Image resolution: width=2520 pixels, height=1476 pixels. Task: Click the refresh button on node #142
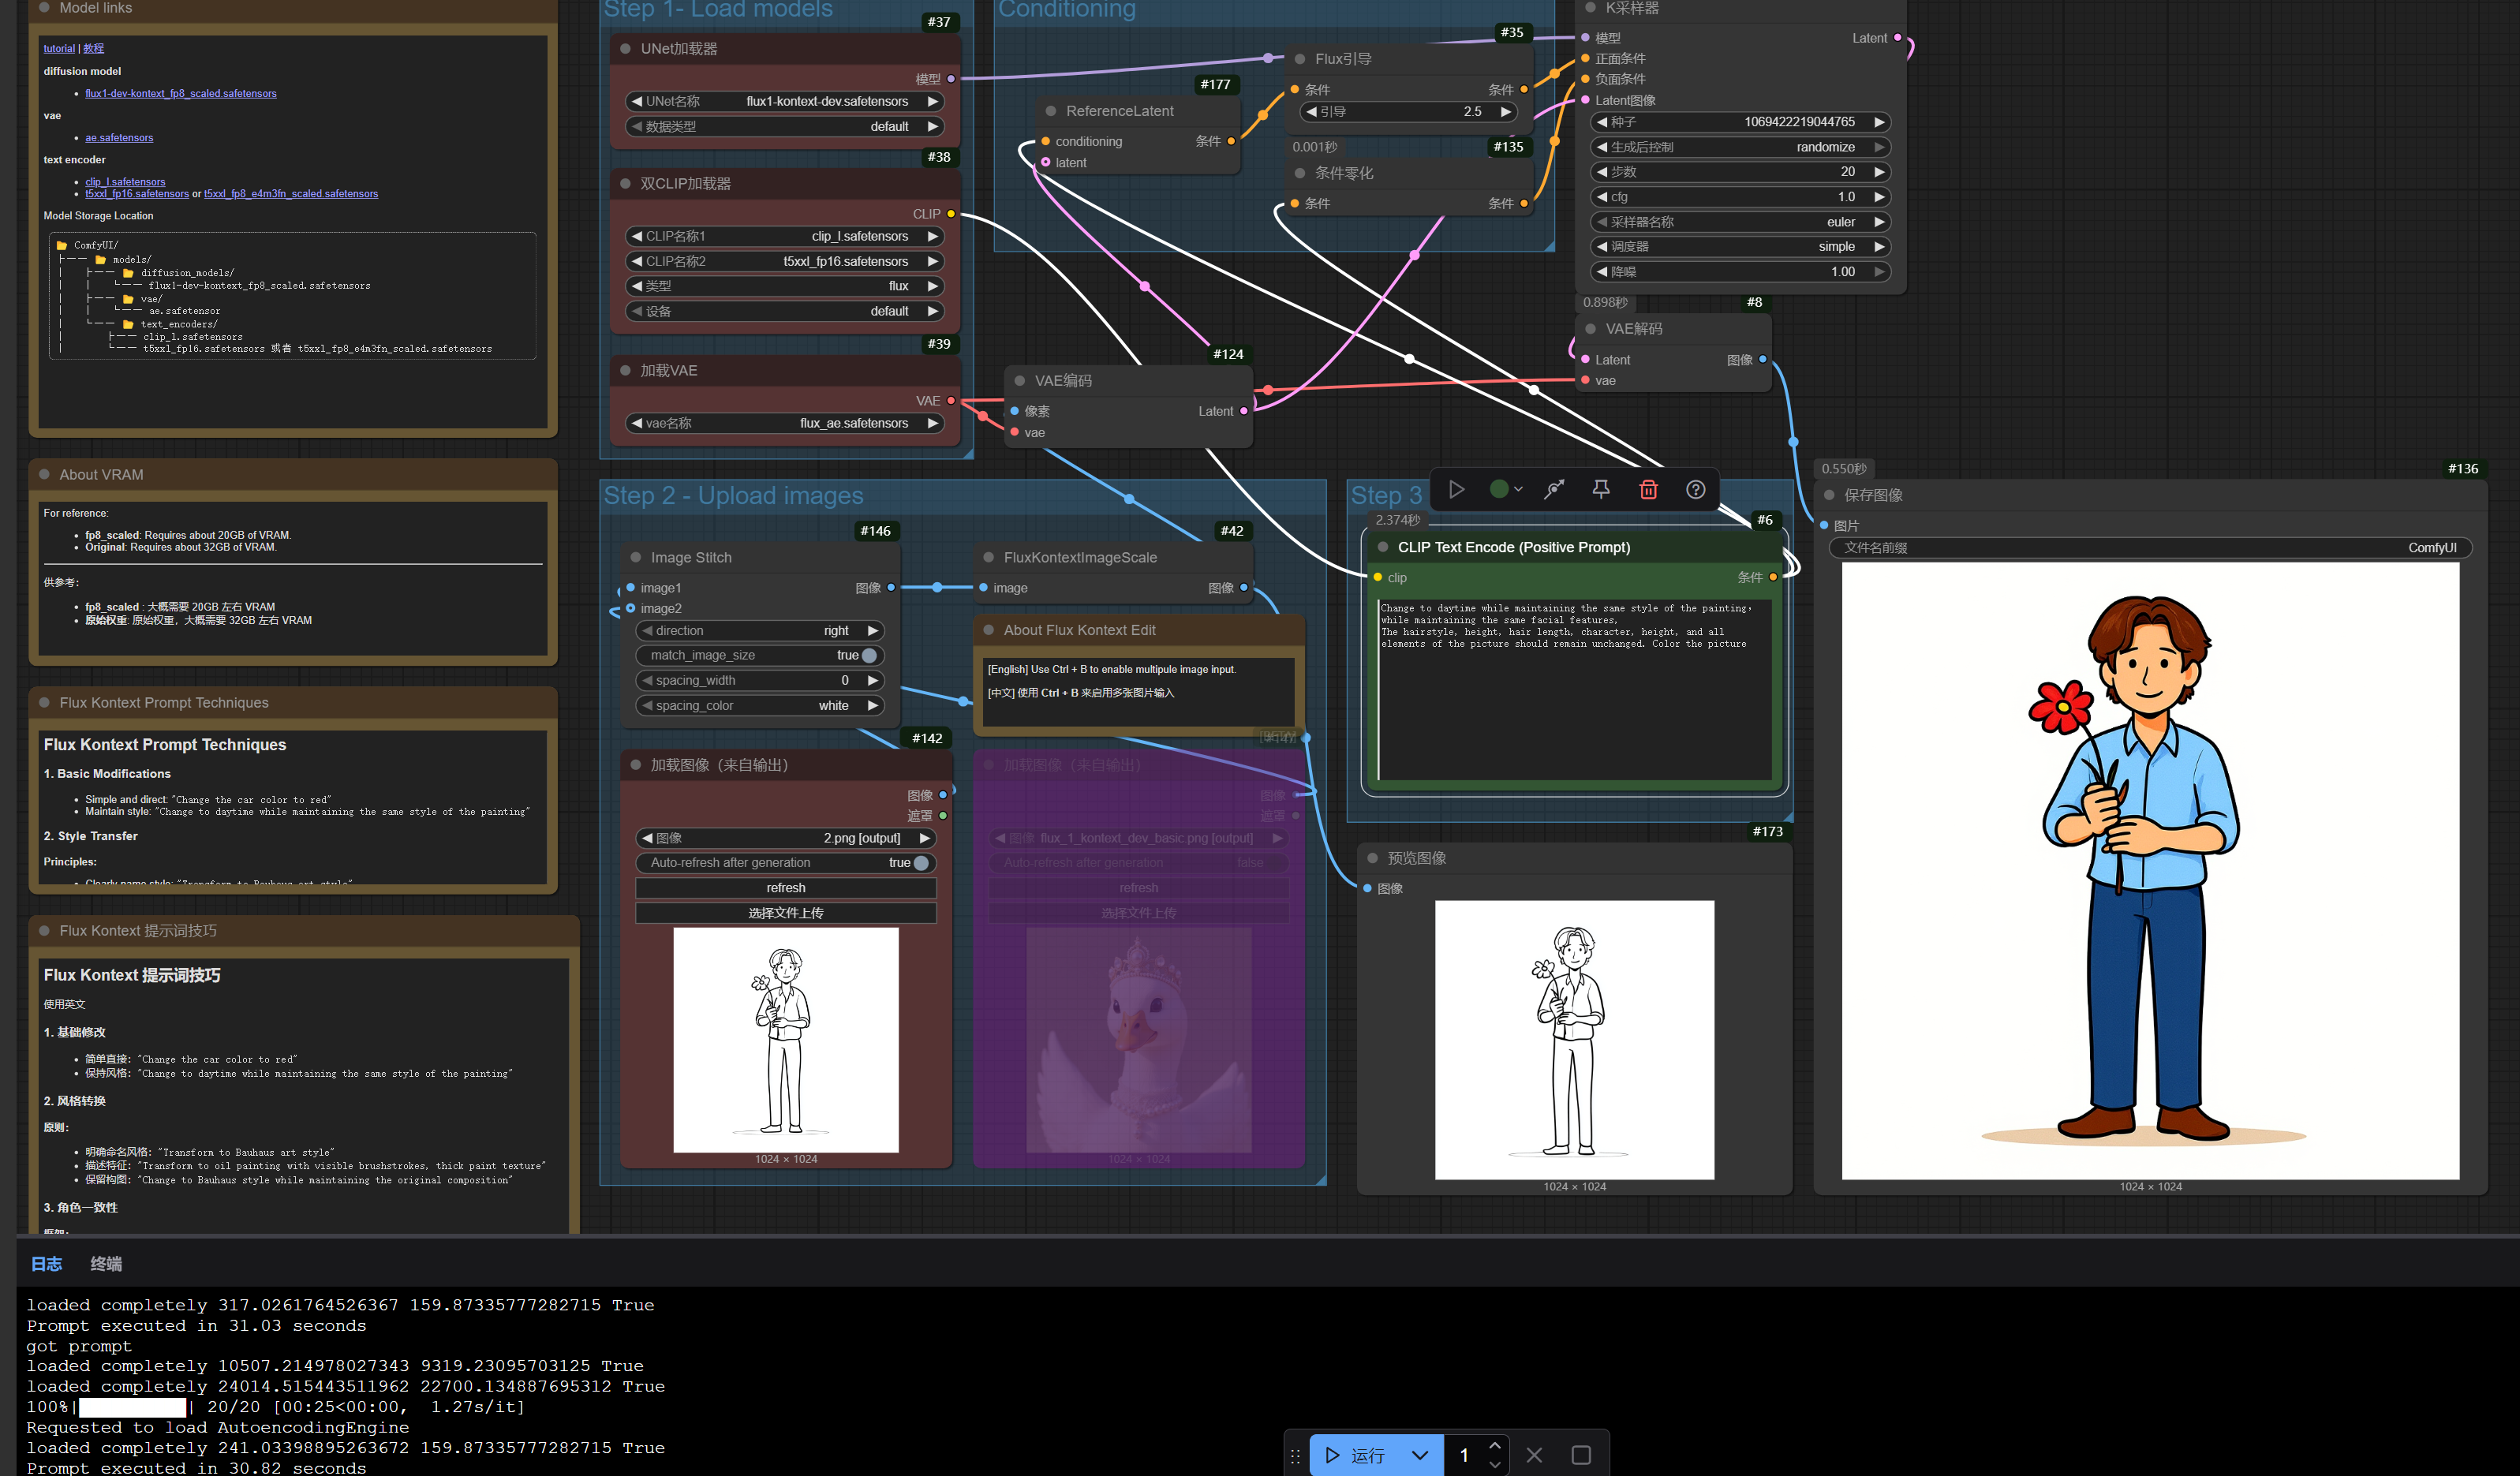[786, 888]
